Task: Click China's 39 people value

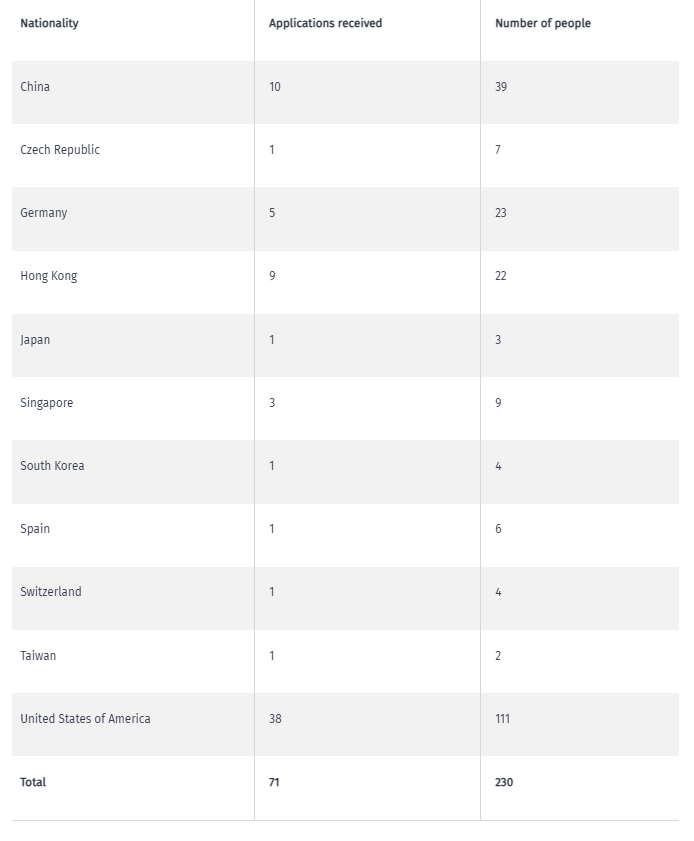Action: coord(501,86)
